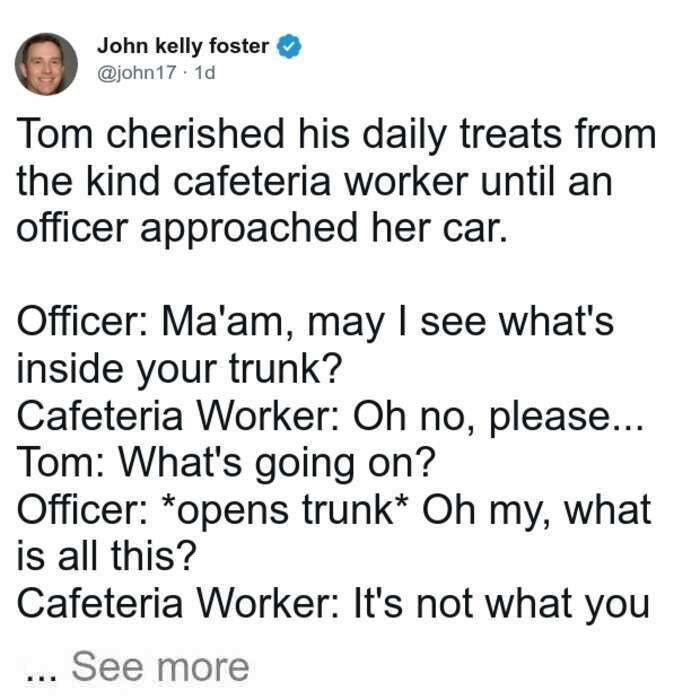The height and width of the screenshot is (700, 700).
Task: Click the ellipsis before See more
Action: pos(41,676)
